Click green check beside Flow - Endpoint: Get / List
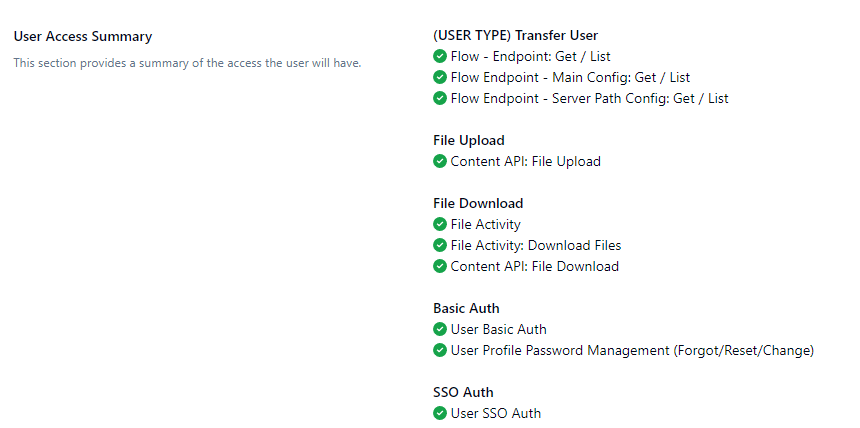The image size is (860, 428). 440,57
